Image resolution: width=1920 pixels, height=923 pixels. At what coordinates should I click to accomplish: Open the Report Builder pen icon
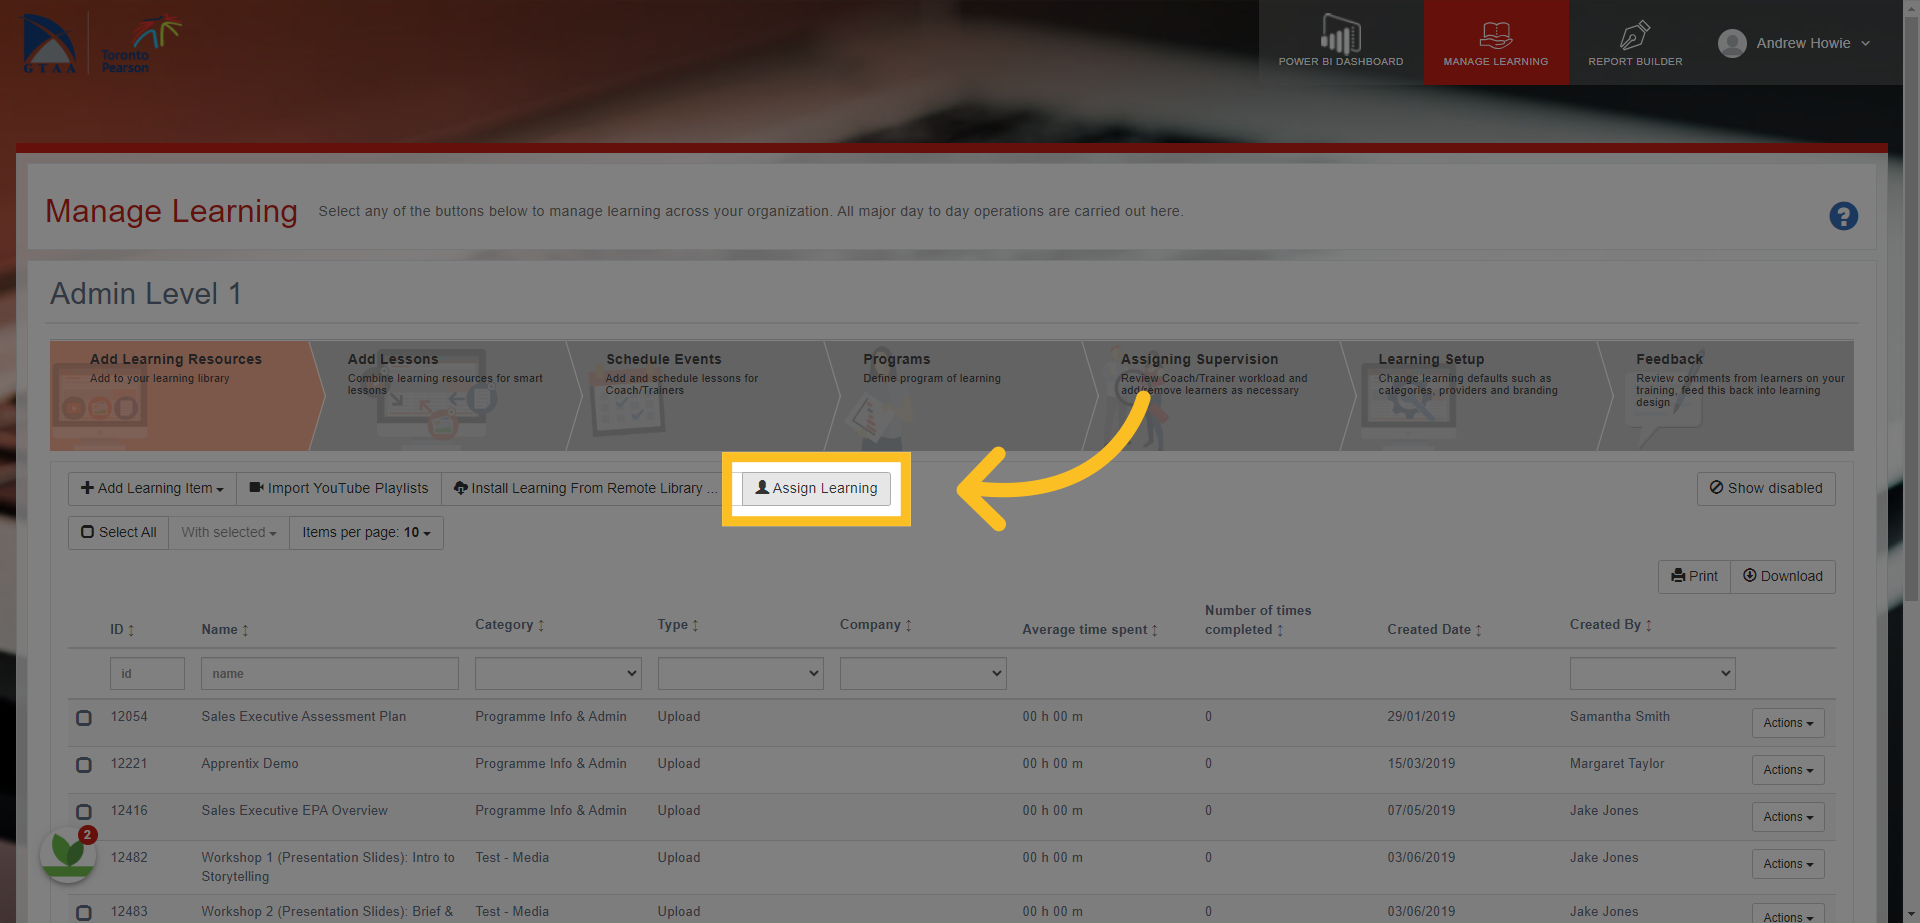tap(1635, 35)
